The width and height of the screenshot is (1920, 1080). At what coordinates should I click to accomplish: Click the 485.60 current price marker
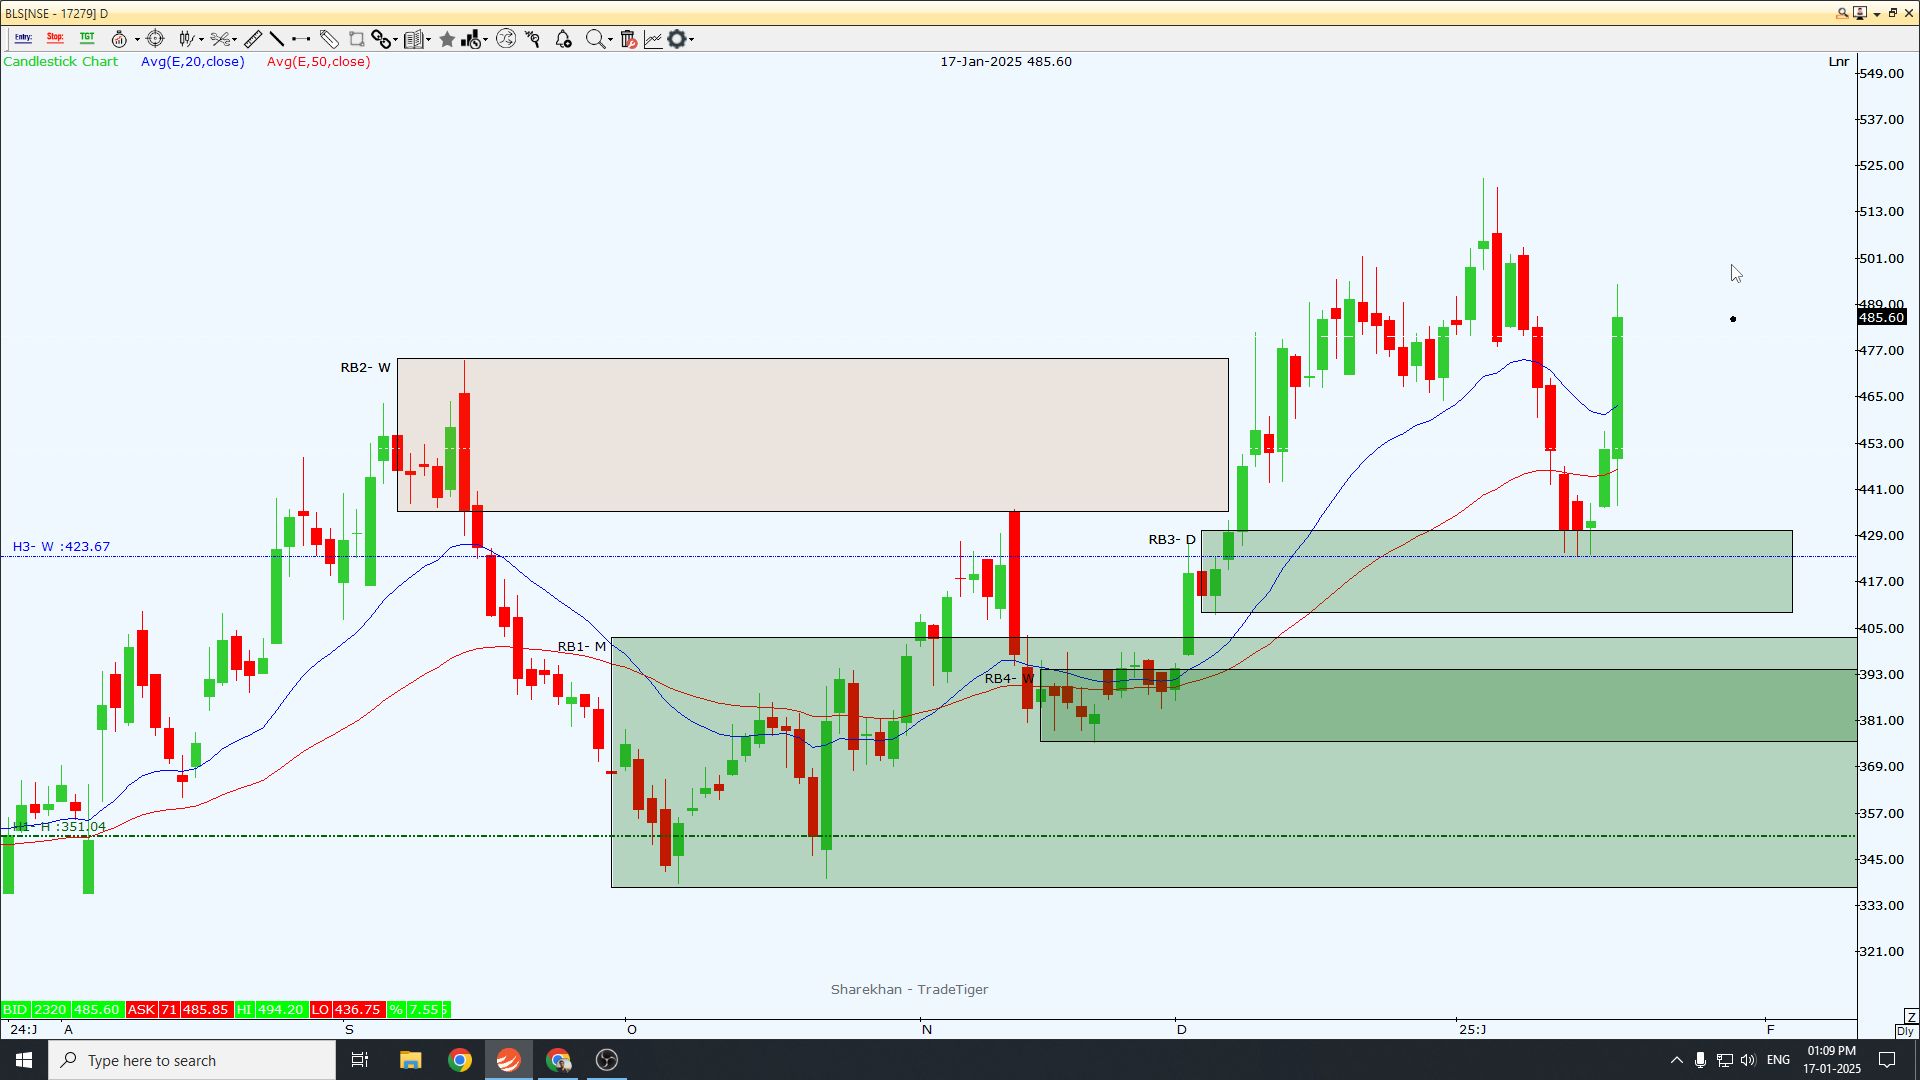click(1882, 318)
